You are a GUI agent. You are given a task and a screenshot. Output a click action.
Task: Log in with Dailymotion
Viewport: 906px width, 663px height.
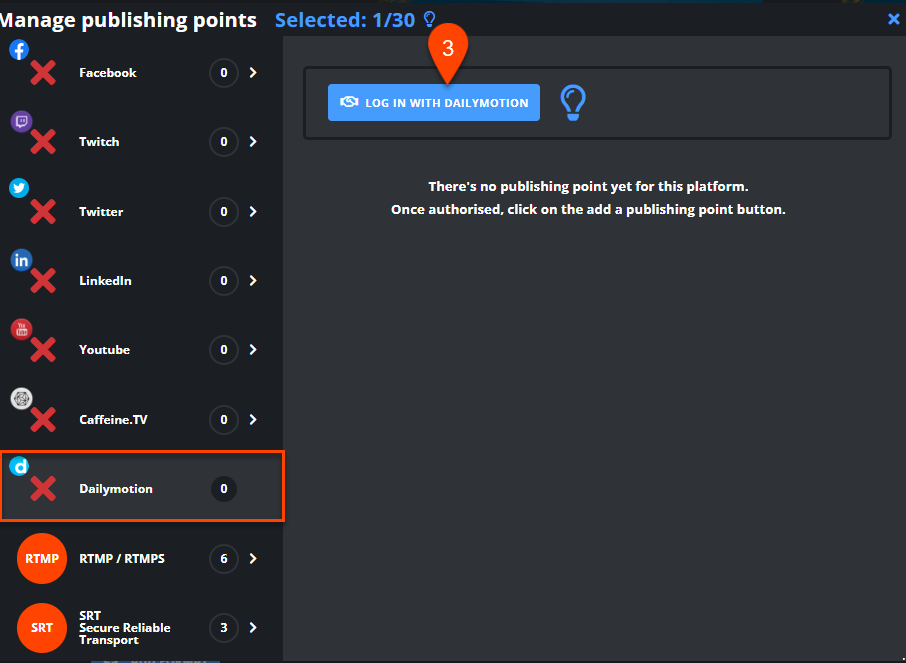[x=434, y=103]
